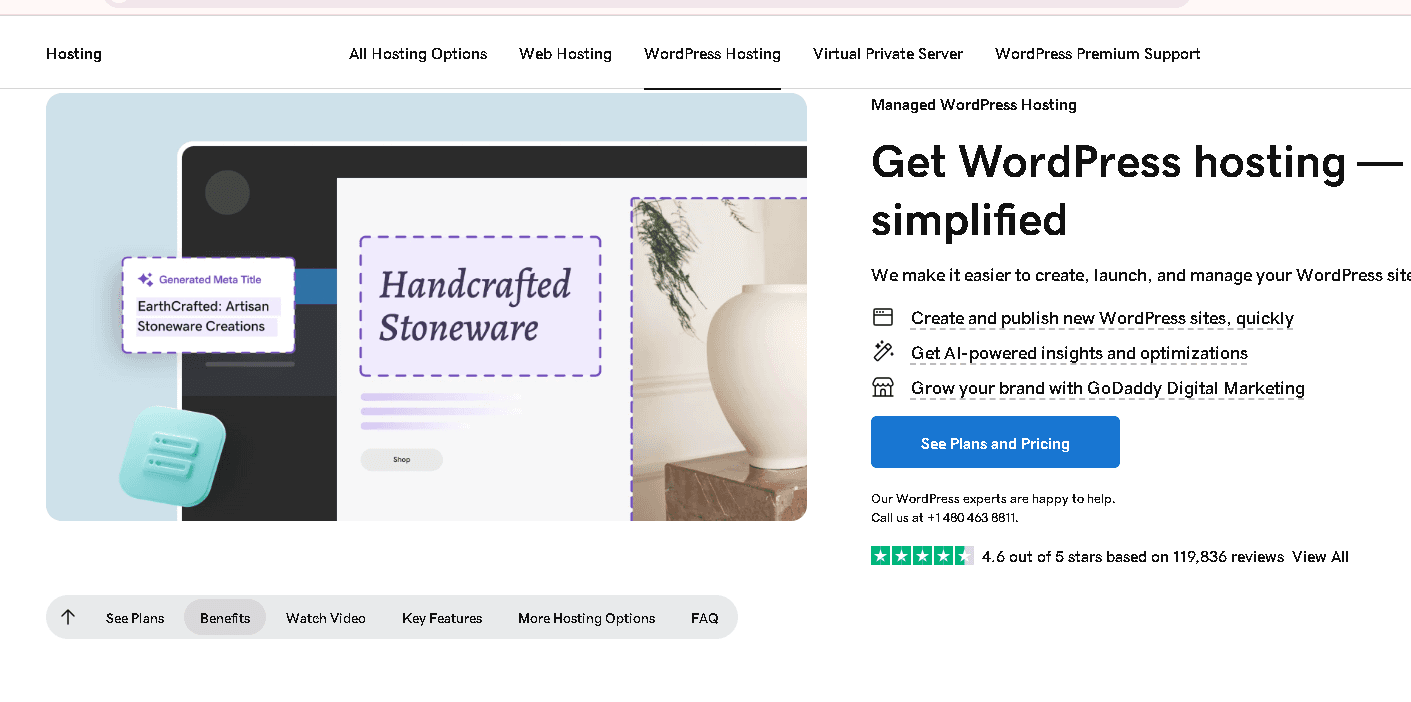Click See Plans and Pricing button
Image resolution: width=1411 pixels, height=702 pixels.
(995, 442)
